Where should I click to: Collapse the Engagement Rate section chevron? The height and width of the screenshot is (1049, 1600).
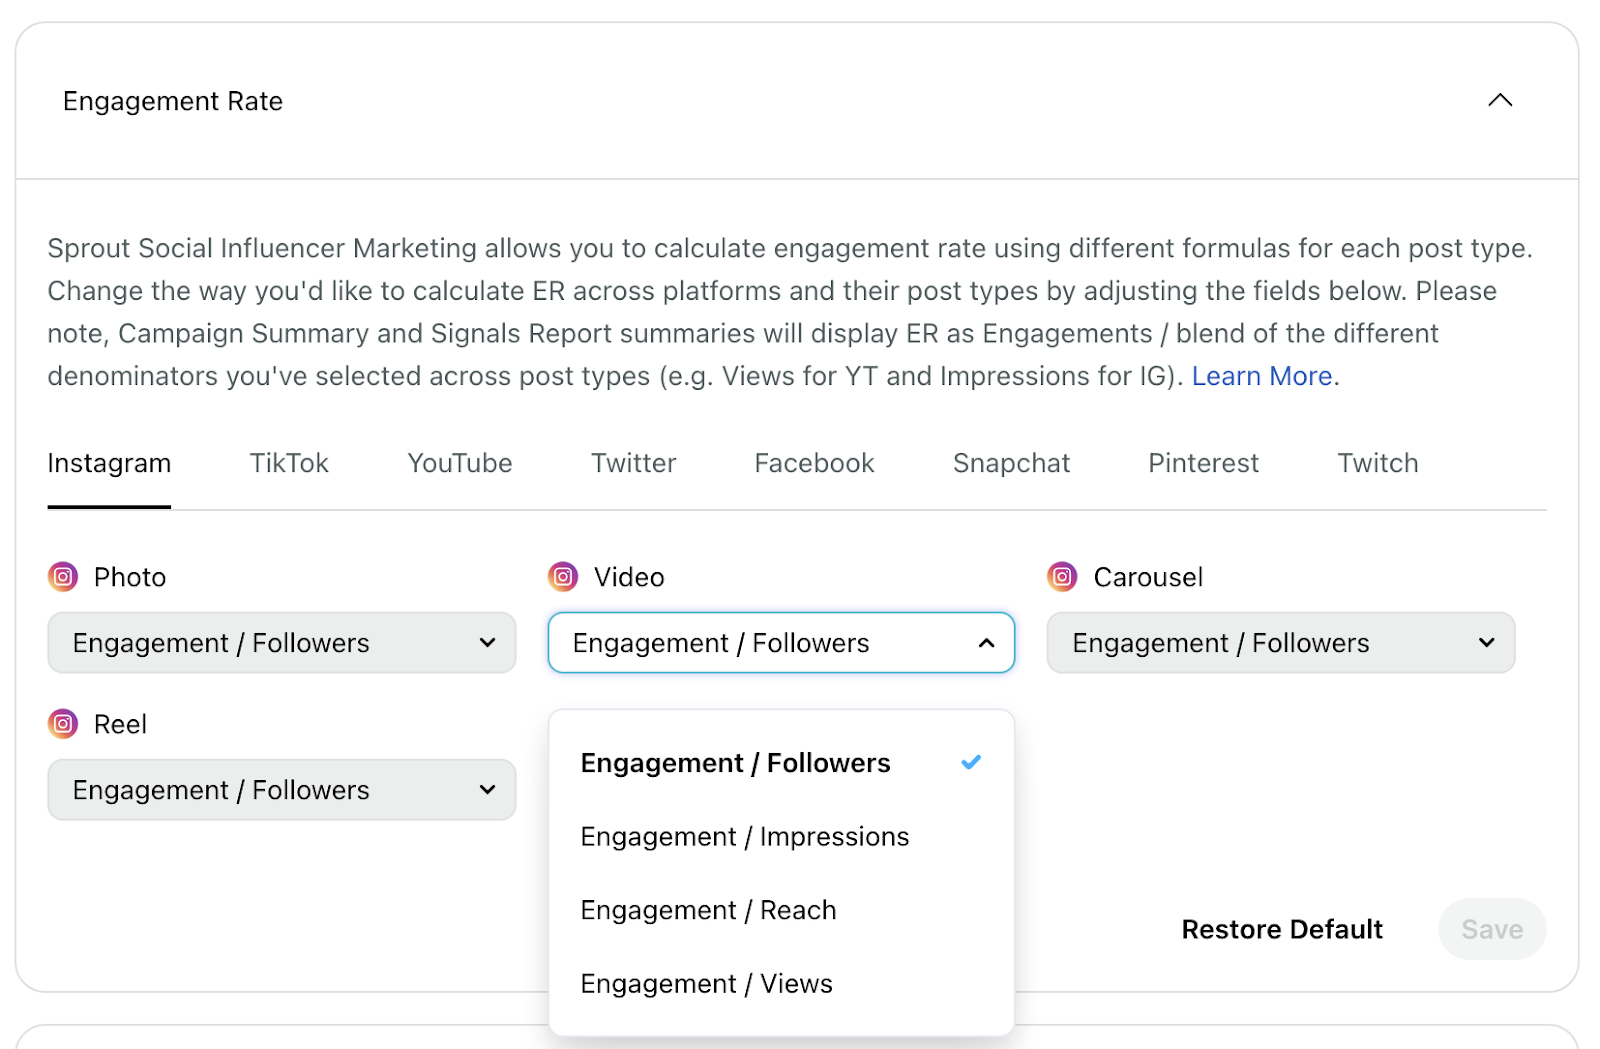[1500, 100]
